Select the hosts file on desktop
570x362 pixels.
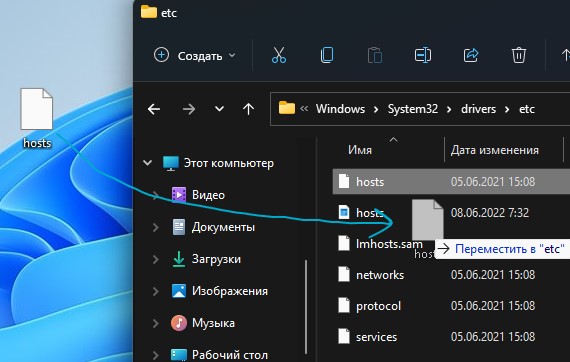click(37, 118)
